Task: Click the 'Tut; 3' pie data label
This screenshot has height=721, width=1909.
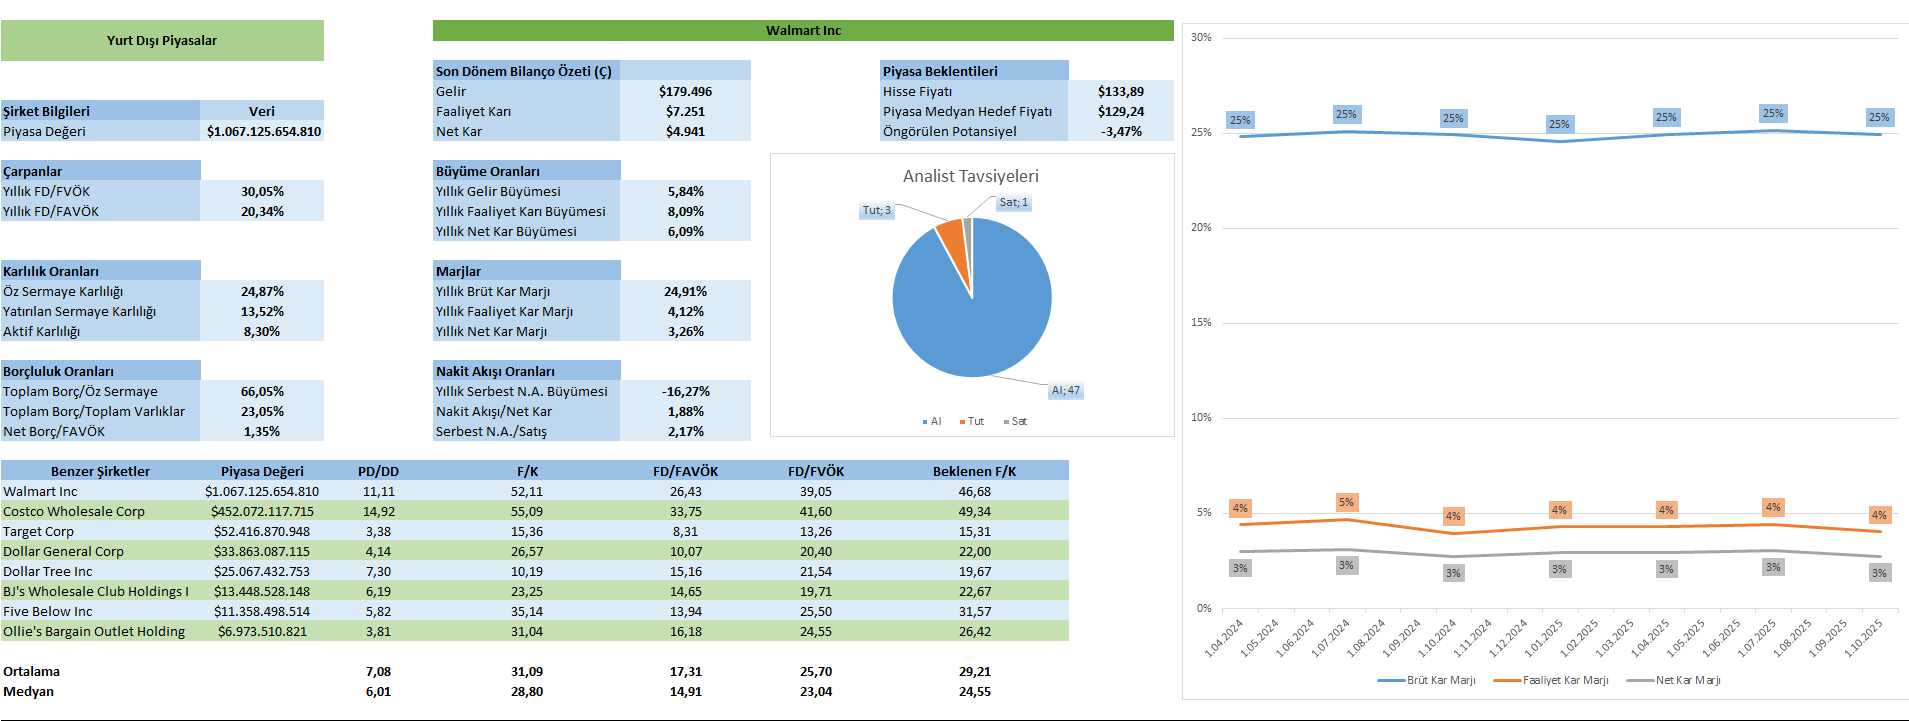Action: tap(876, 211)
